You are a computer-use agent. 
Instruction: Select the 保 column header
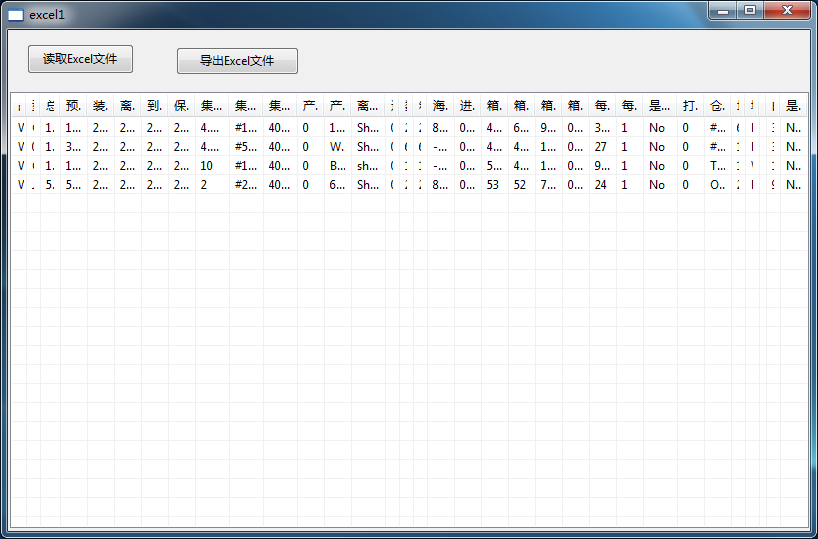point(182,106)
